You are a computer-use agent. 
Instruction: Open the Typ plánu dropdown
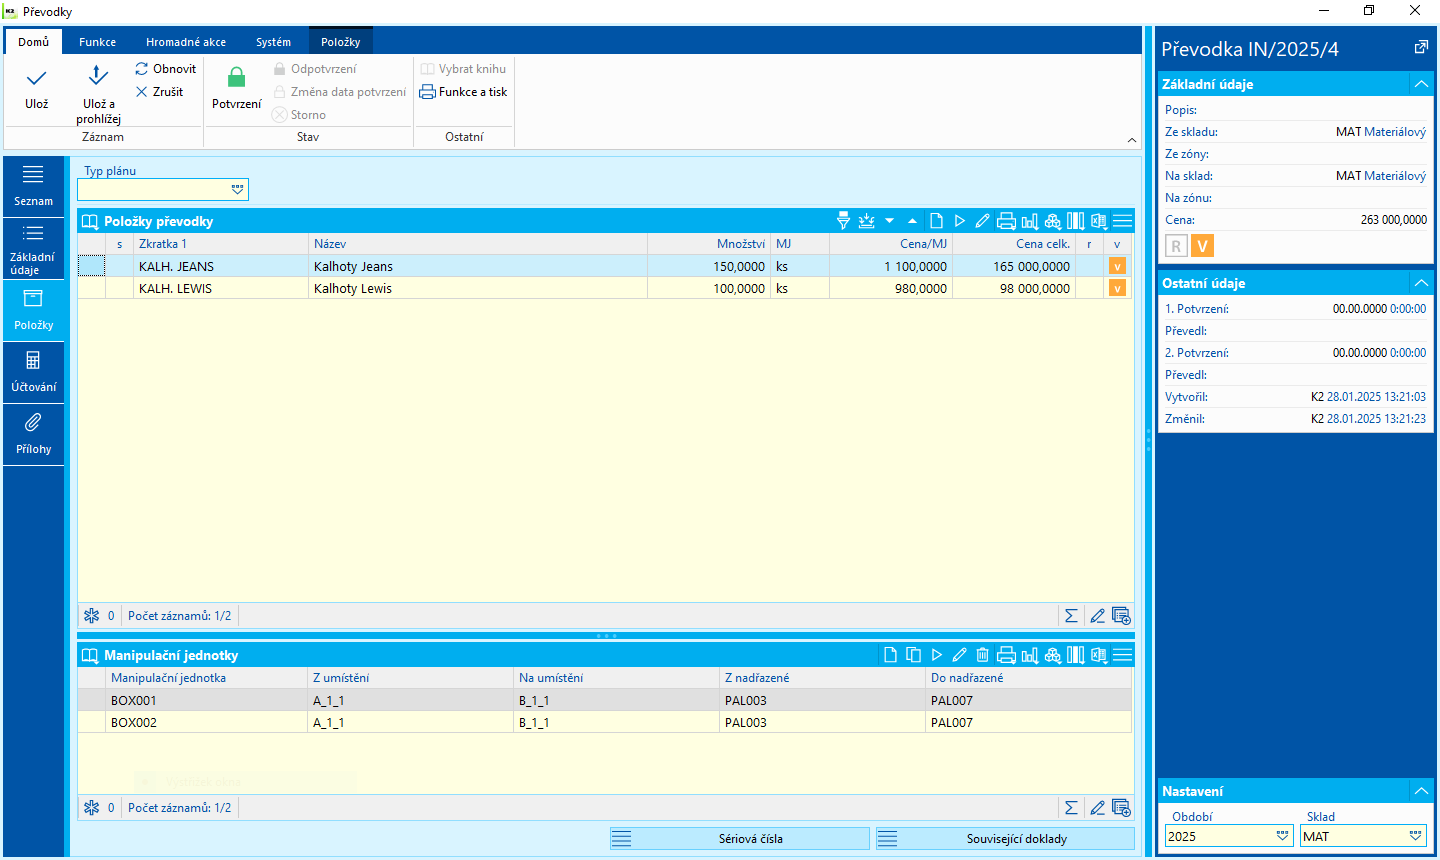pyautogui.click(x=237, y=189)
